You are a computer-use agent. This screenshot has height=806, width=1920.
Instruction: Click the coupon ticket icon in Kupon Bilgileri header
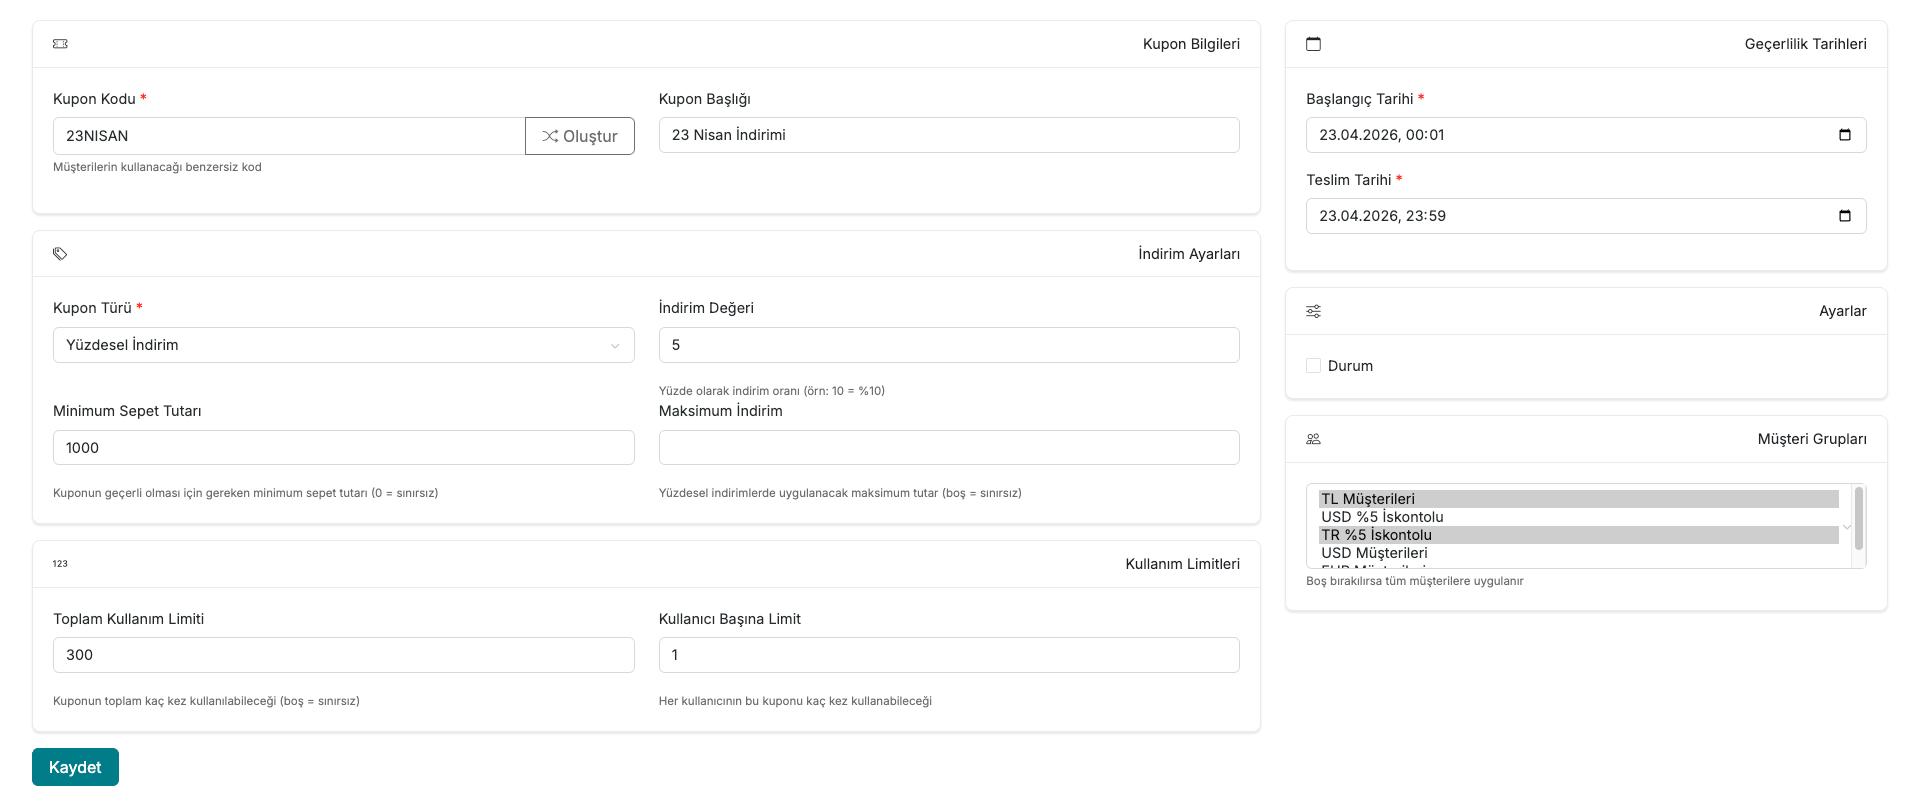click(60, 44)
